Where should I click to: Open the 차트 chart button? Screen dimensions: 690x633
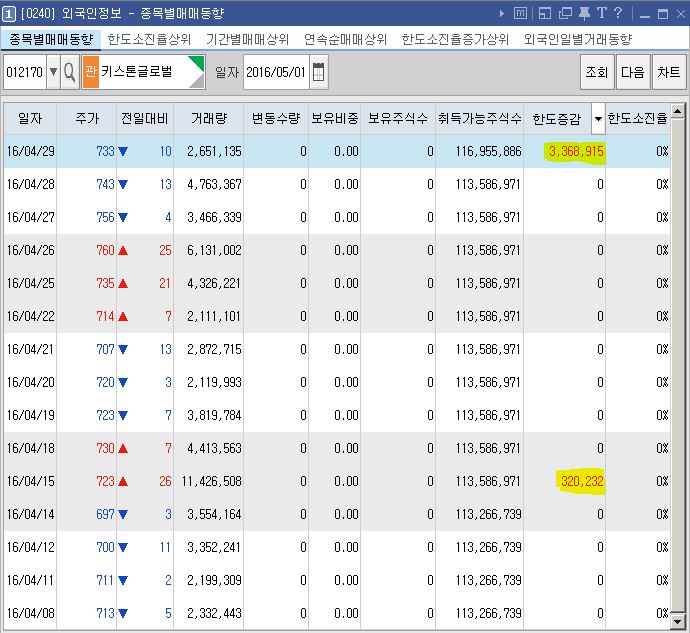pyautogui.click(x=668, y=72)
